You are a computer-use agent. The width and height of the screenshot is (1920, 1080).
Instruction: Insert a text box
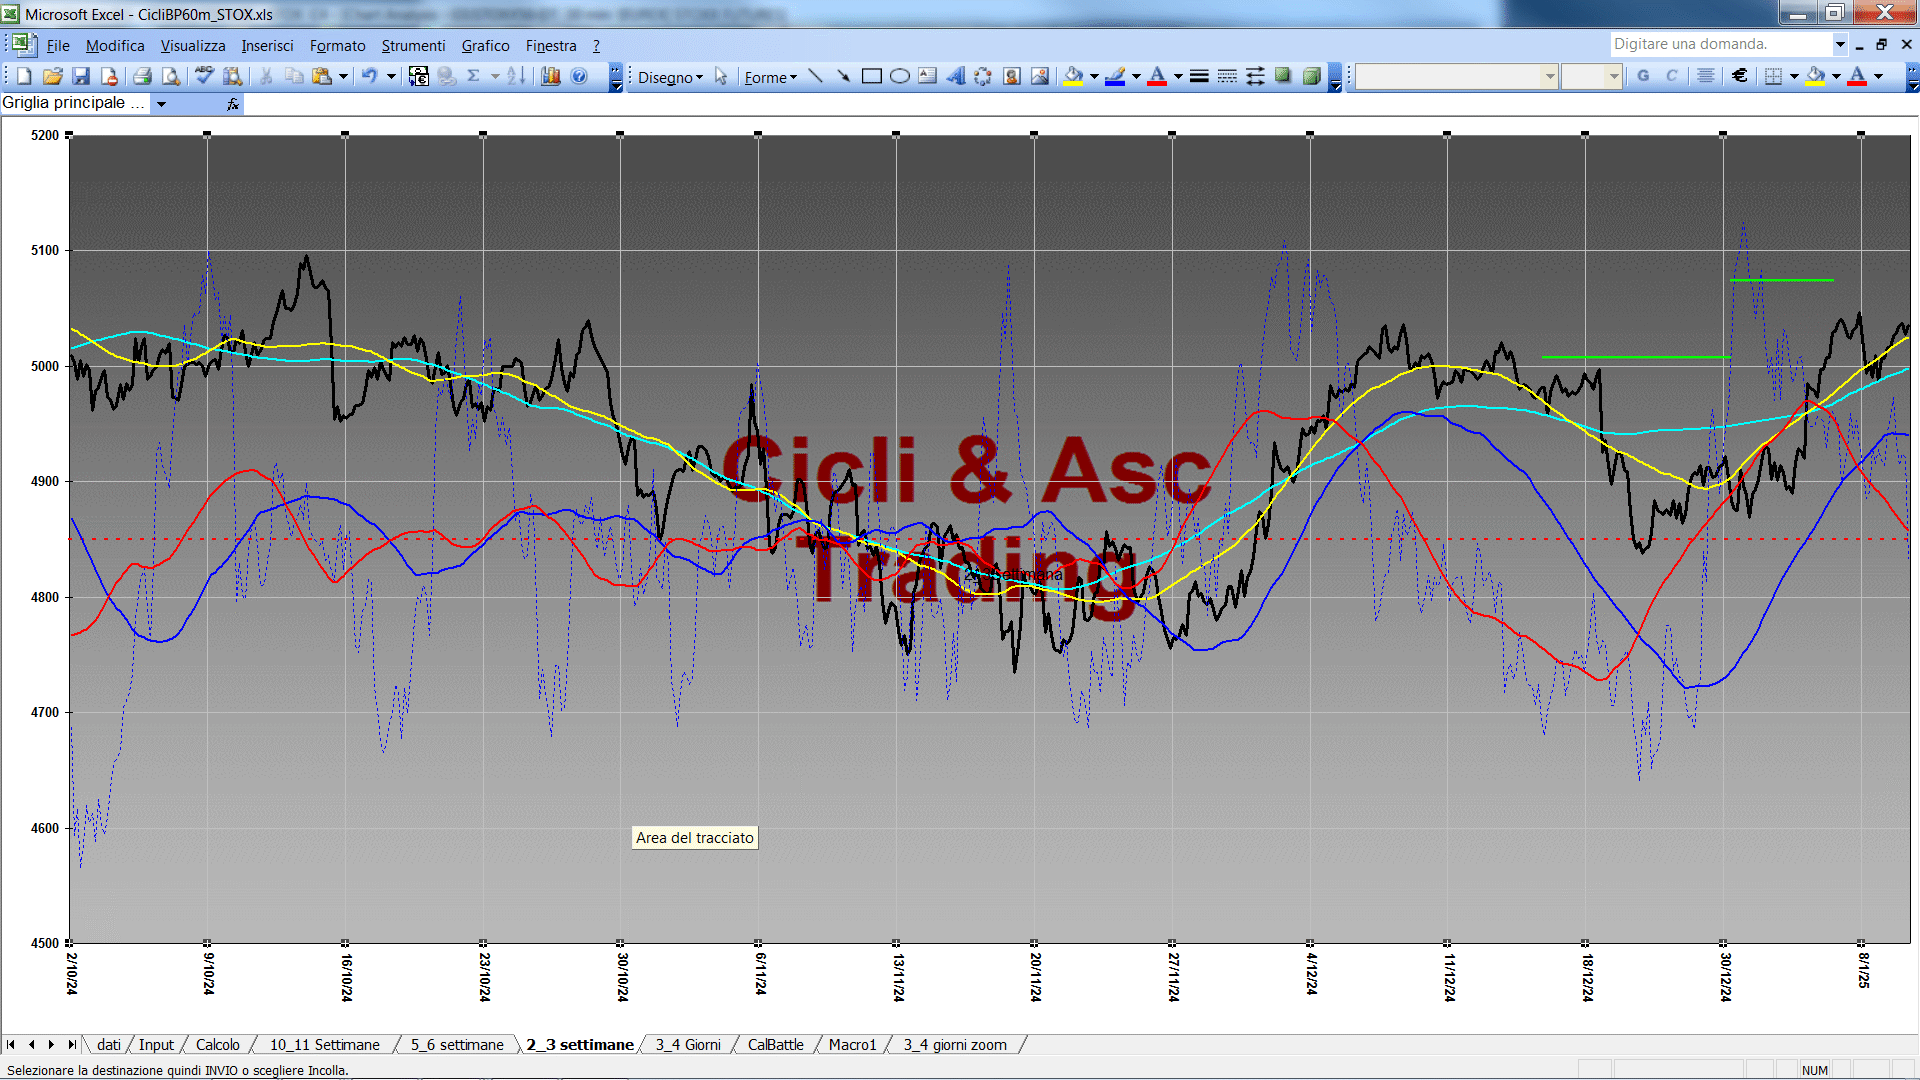927,76
